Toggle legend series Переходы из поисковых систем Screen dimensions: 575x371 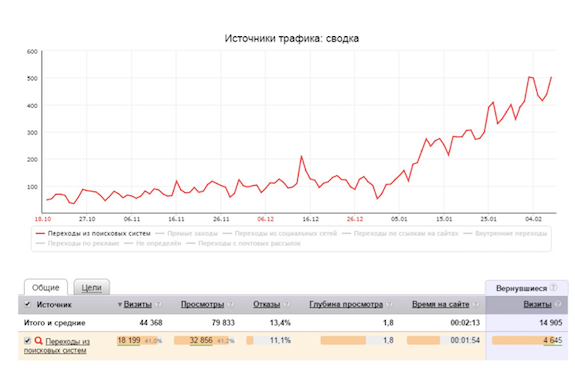93,234
